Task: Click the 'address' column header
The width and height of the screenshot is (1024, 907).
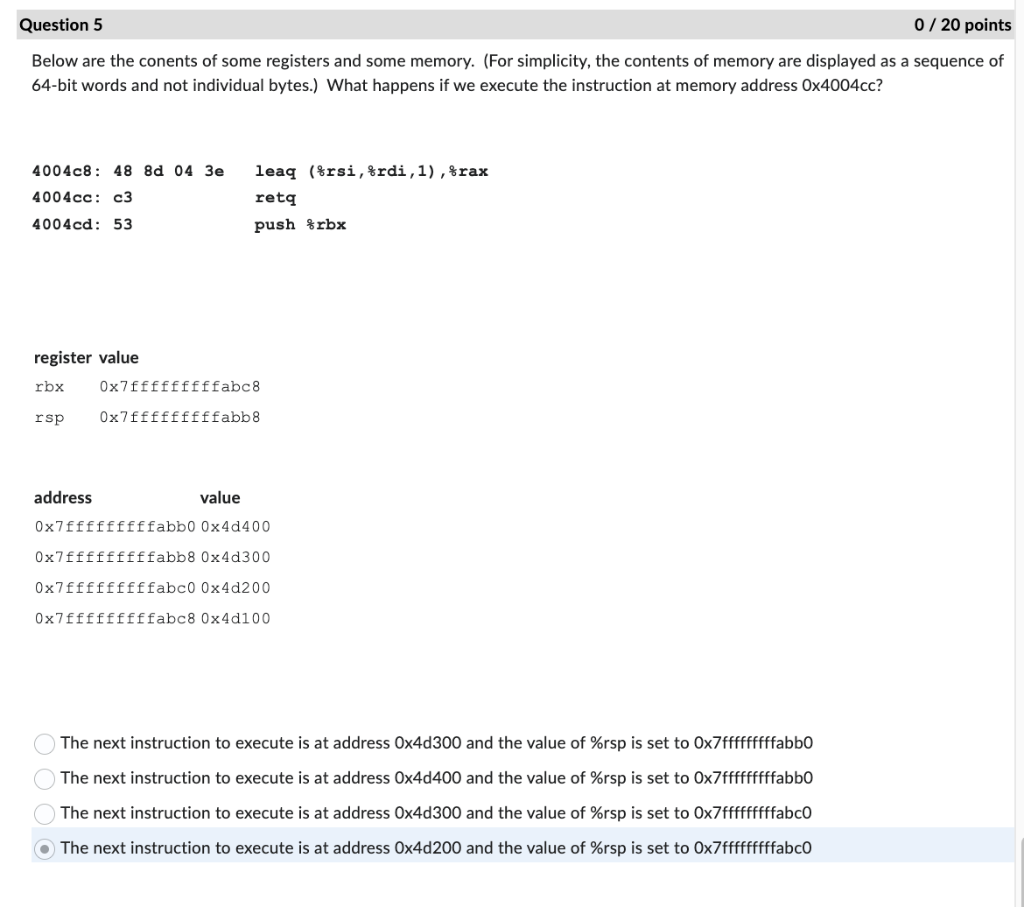Action: (x=63, y=498)
